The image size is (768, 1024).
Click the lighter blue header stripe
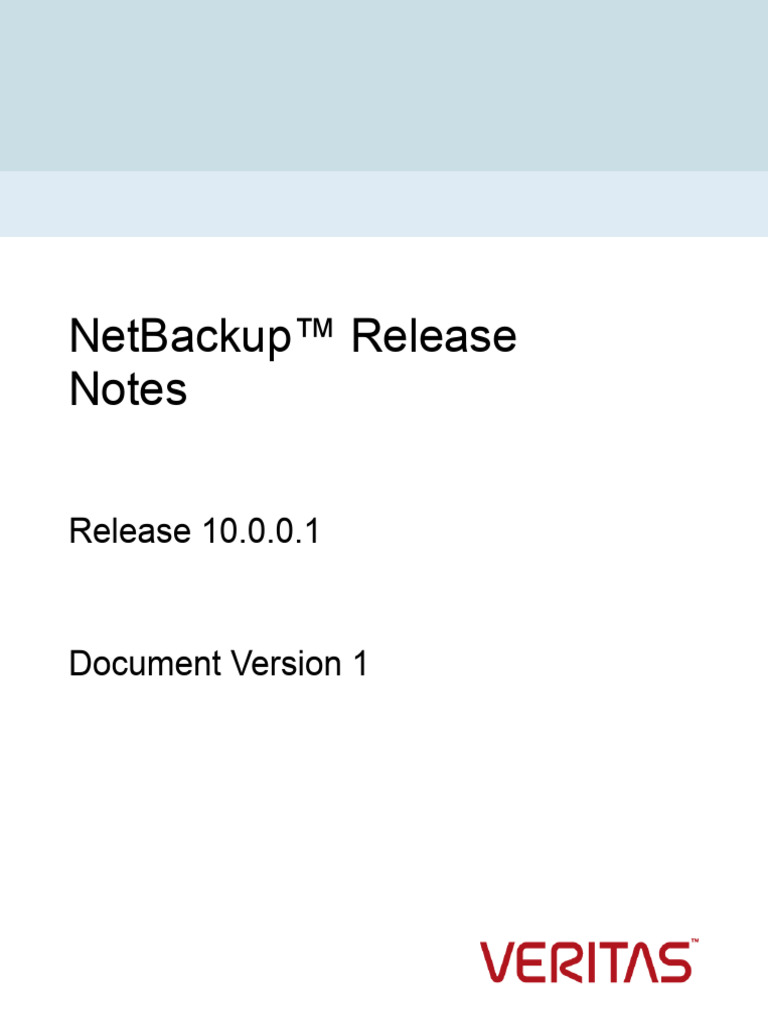click(x=384, y=204)
